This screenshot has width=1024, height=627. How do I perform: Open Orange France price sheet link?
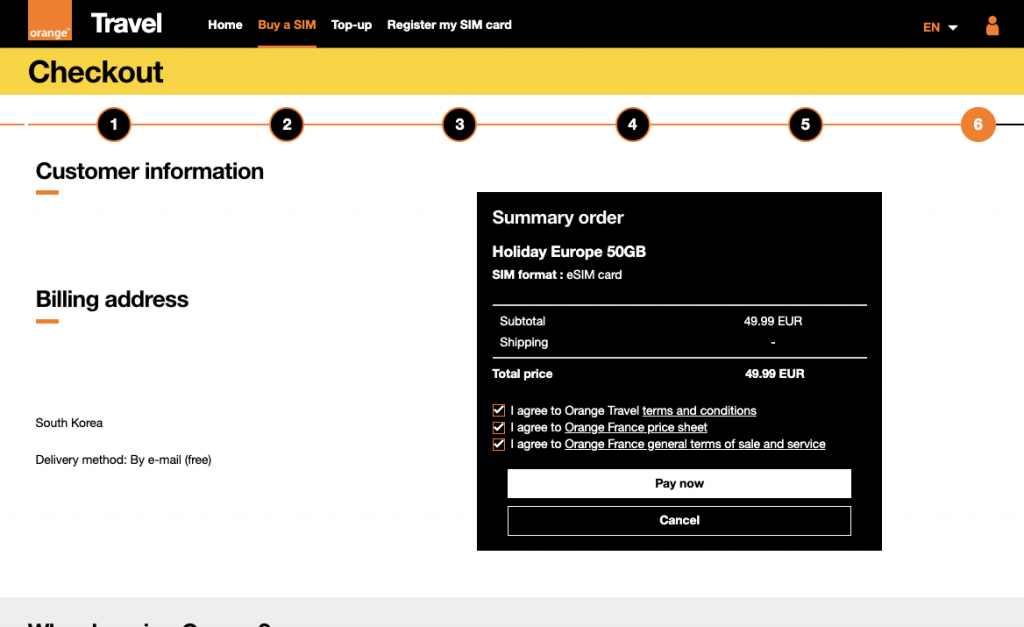(636, 428)
